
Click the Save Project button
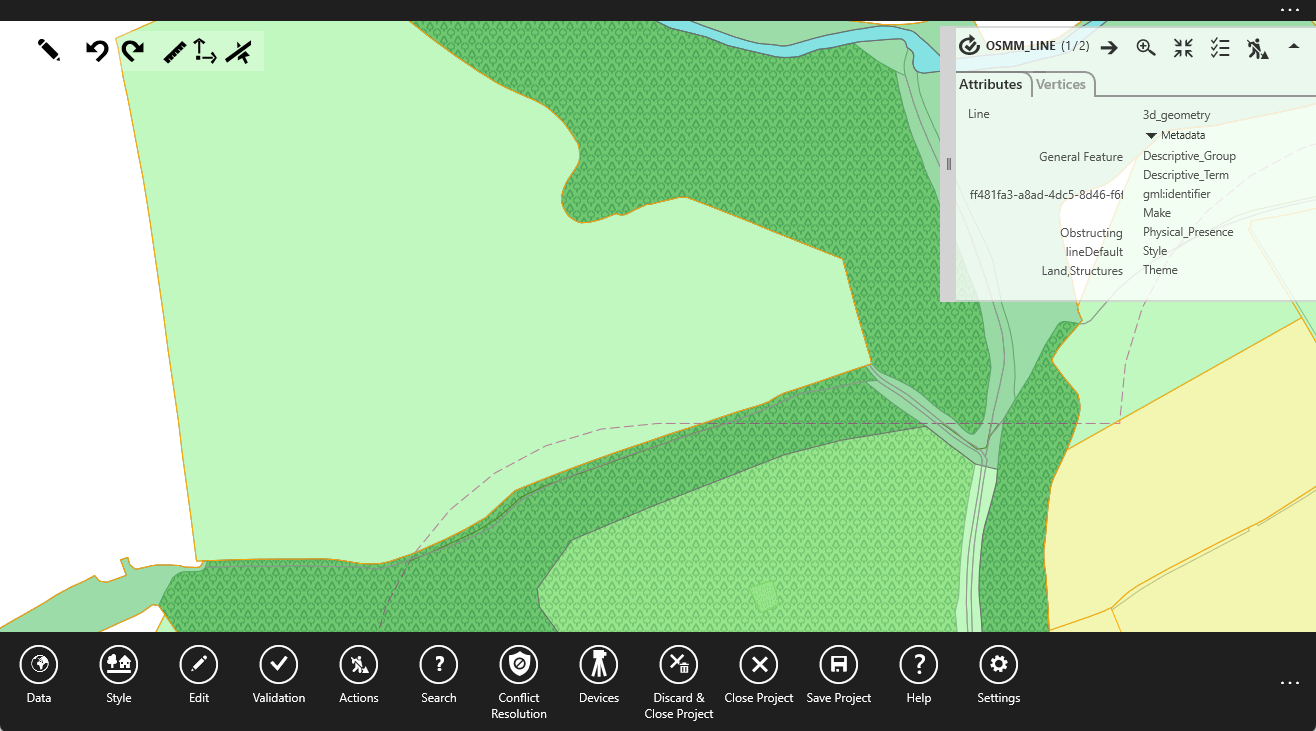tap(839, 675)
